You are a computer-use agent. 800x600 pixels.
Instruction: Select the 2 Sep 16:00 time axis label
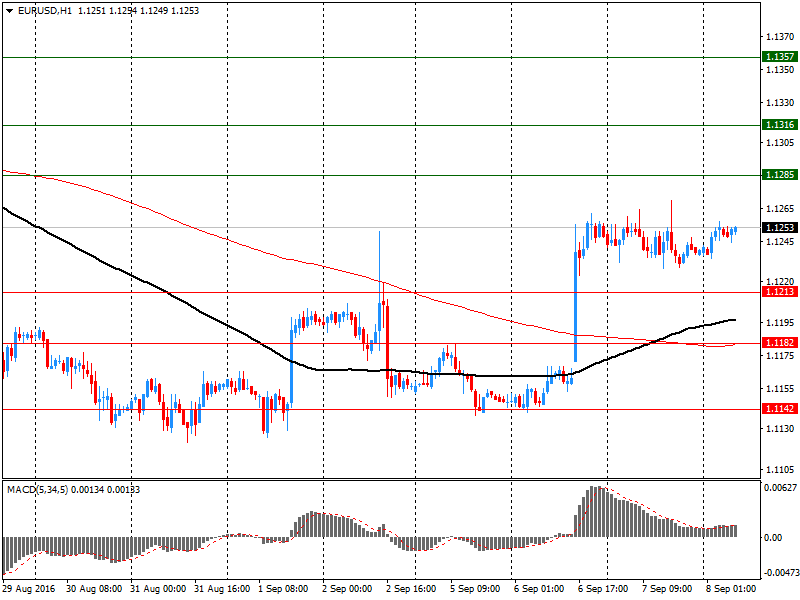[x=411, y=589]
